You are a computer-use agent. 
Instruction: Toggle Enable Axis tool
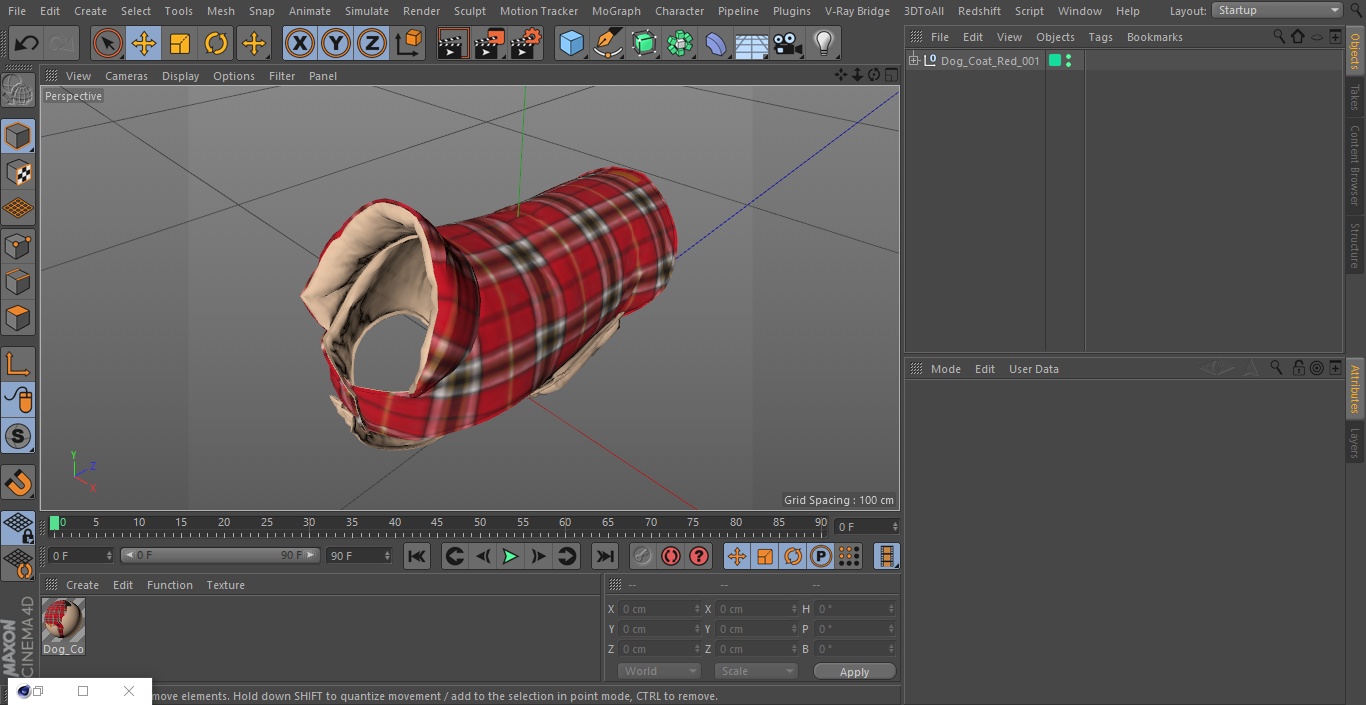[x=18, y=364]
